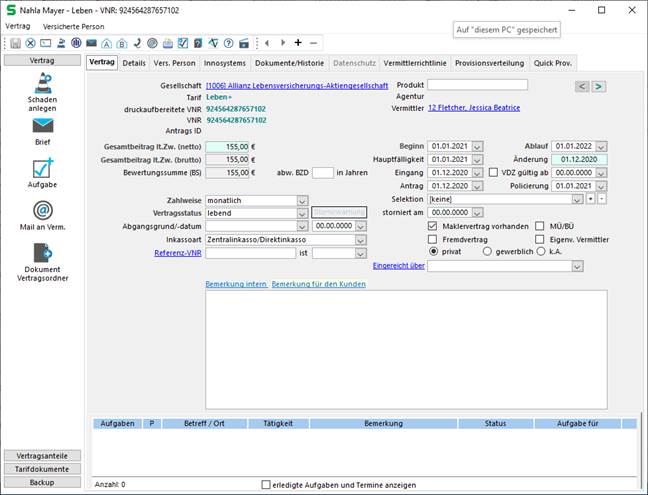Image resolution: width=648 pixels, height=495 pixels.
Task: Open the Inkassoart dropdown list
Action: click(361, 240)
